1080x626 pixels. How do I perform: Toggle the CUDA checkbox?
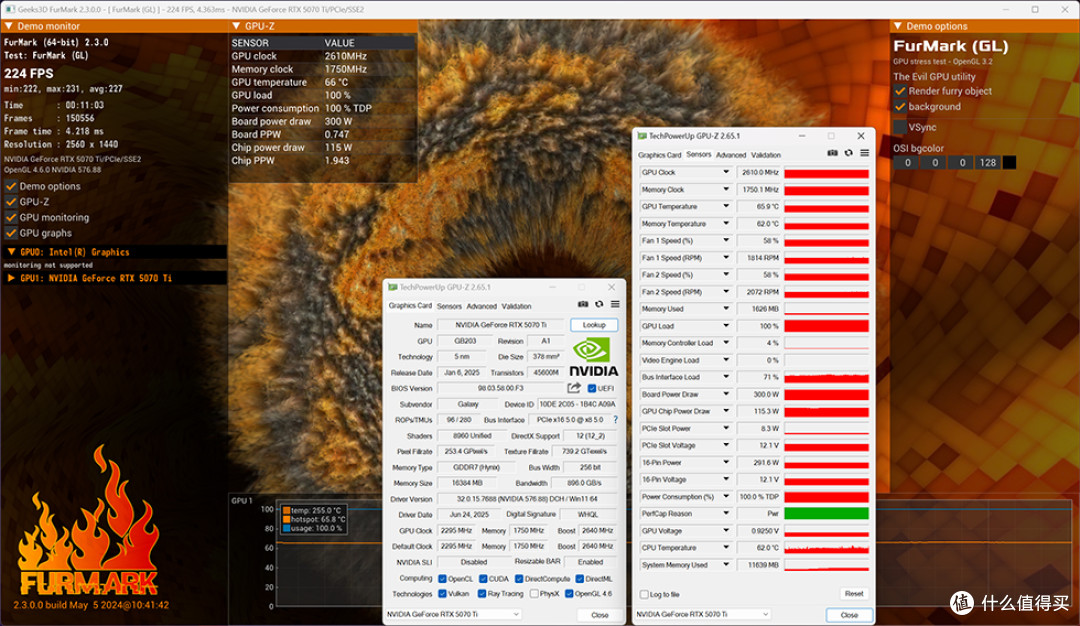tap(483, 578)
